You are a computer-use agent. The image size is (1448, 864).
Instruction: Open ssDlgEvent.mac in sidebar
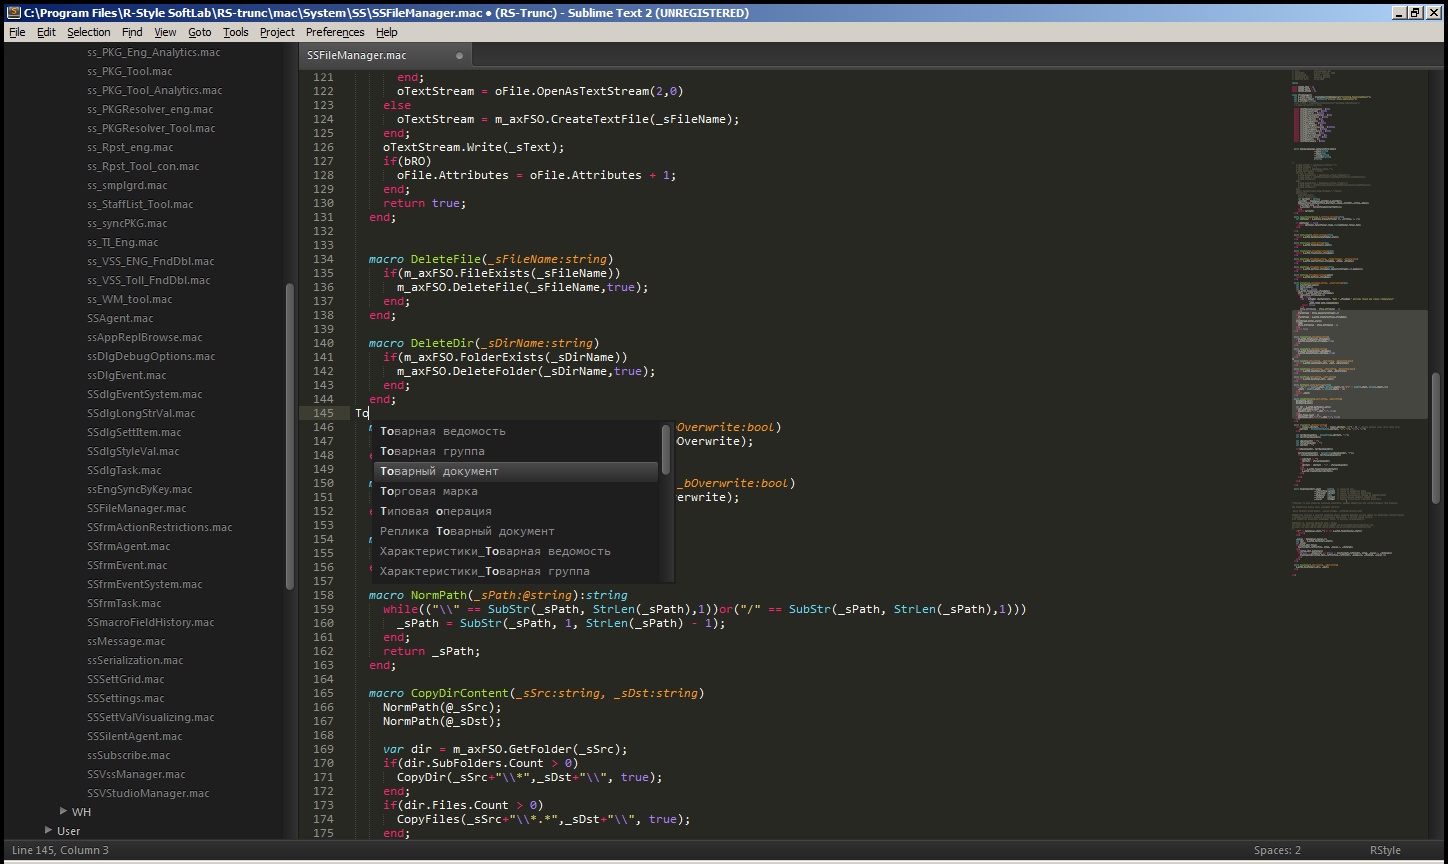coord(127,375)
